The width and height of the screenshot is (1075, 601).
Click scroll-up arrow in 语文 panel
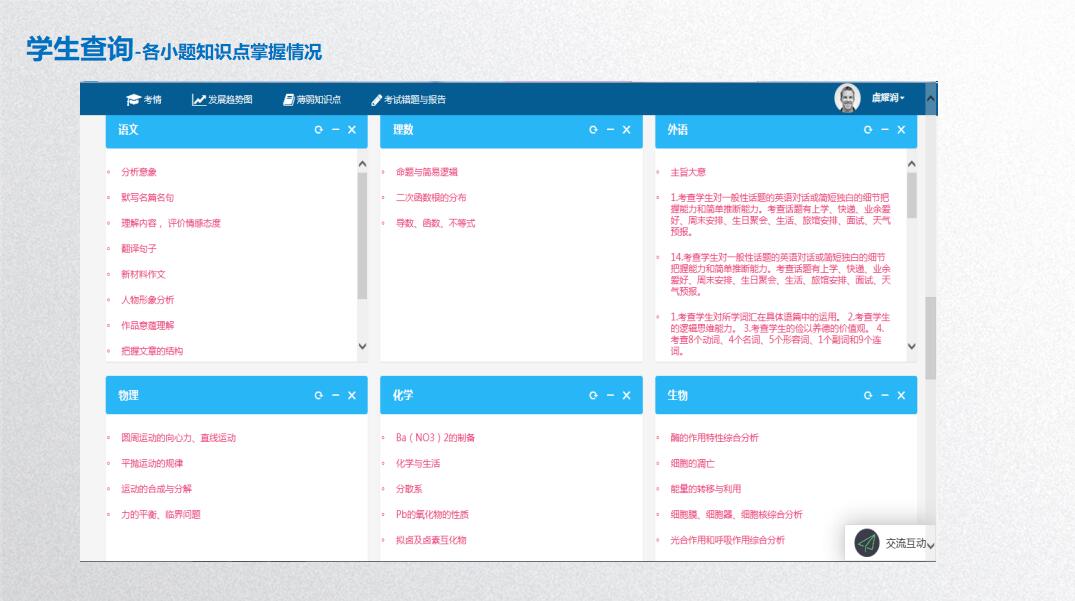click(x=363, y=164)
